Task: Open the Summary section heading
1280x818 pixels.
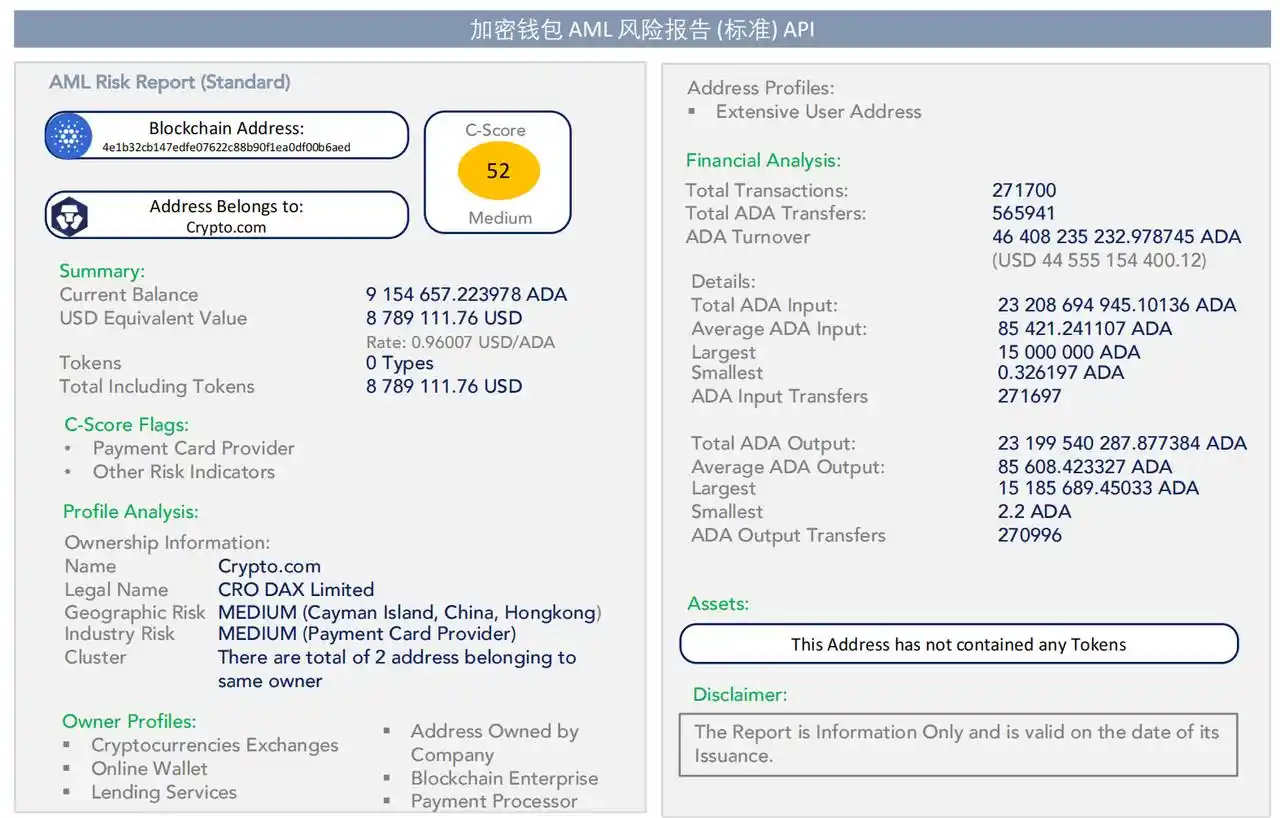Action: [x=102, y=271]
